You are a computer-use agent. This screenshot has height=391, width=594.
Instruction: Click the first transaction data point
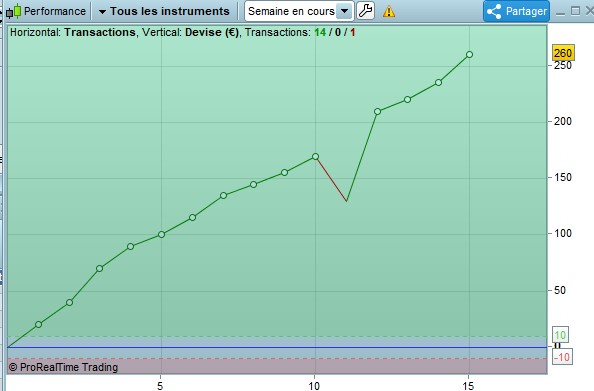pyautogui.click(x=38, y=324)
